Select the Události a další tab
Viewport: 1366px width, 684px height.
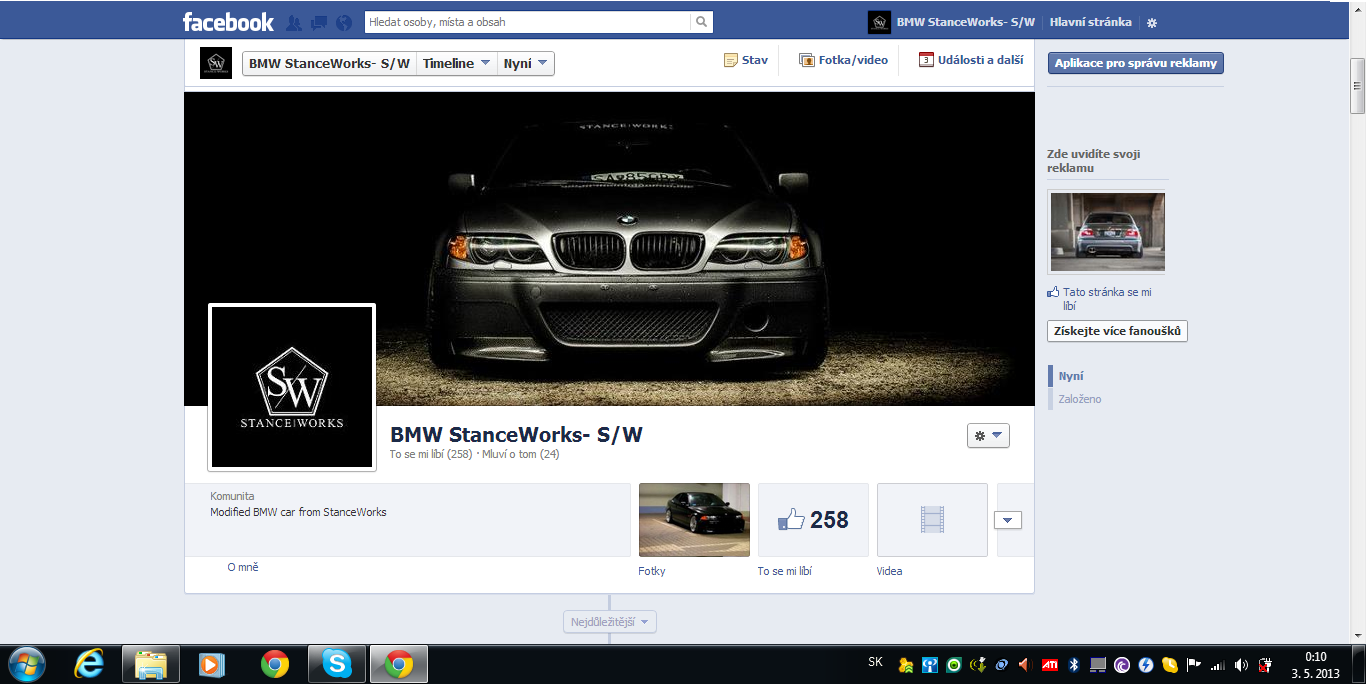coord(971,60)
